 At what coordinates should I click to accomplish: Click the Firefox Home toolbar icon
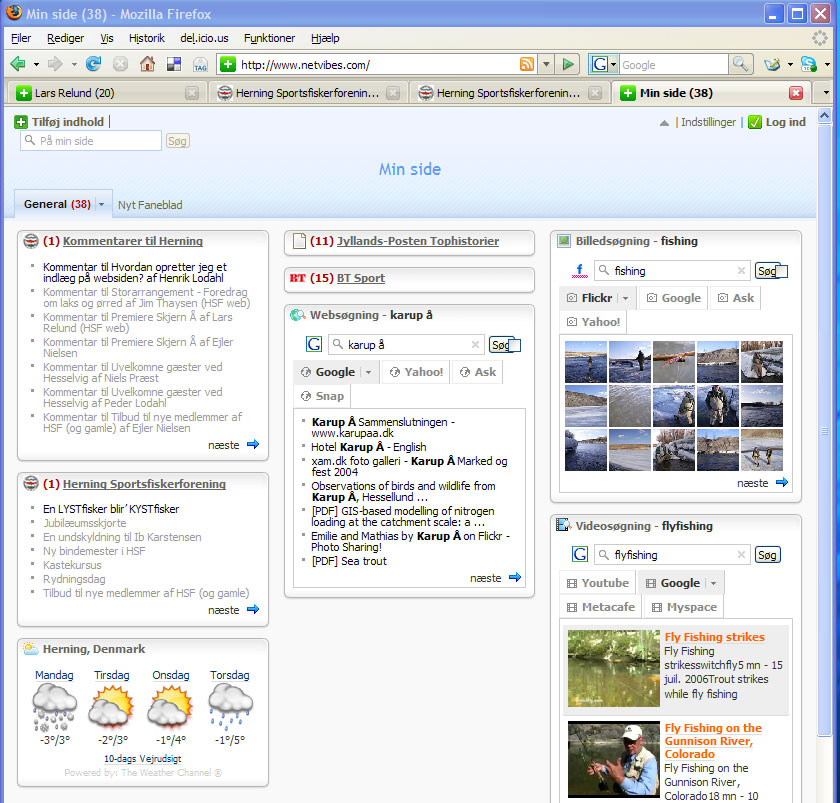pyautogui.click(x=147, y=64)
